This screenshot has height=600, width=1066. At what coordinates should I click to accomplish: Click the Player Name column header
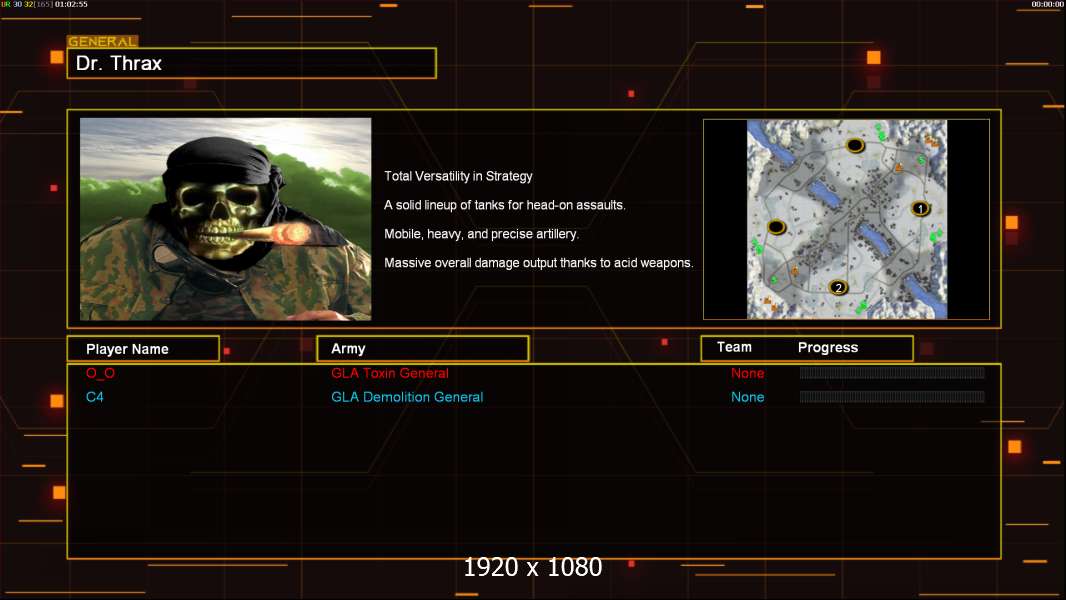pyautogui.click(x=143, y=349)
